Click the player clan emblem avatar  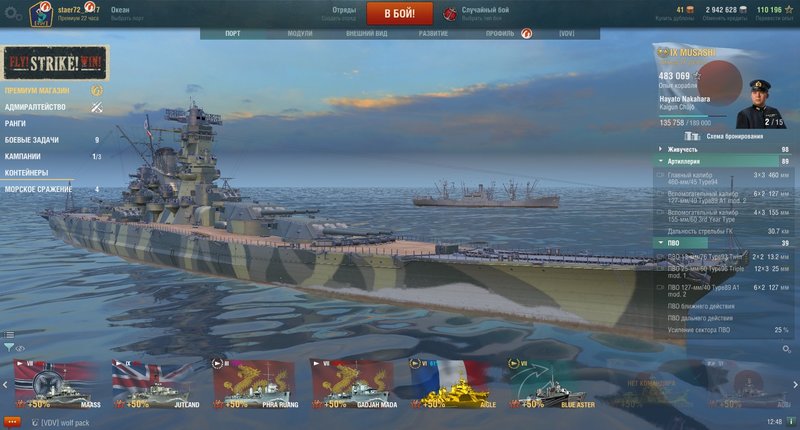pyautogui.click(x=41, y=14)
